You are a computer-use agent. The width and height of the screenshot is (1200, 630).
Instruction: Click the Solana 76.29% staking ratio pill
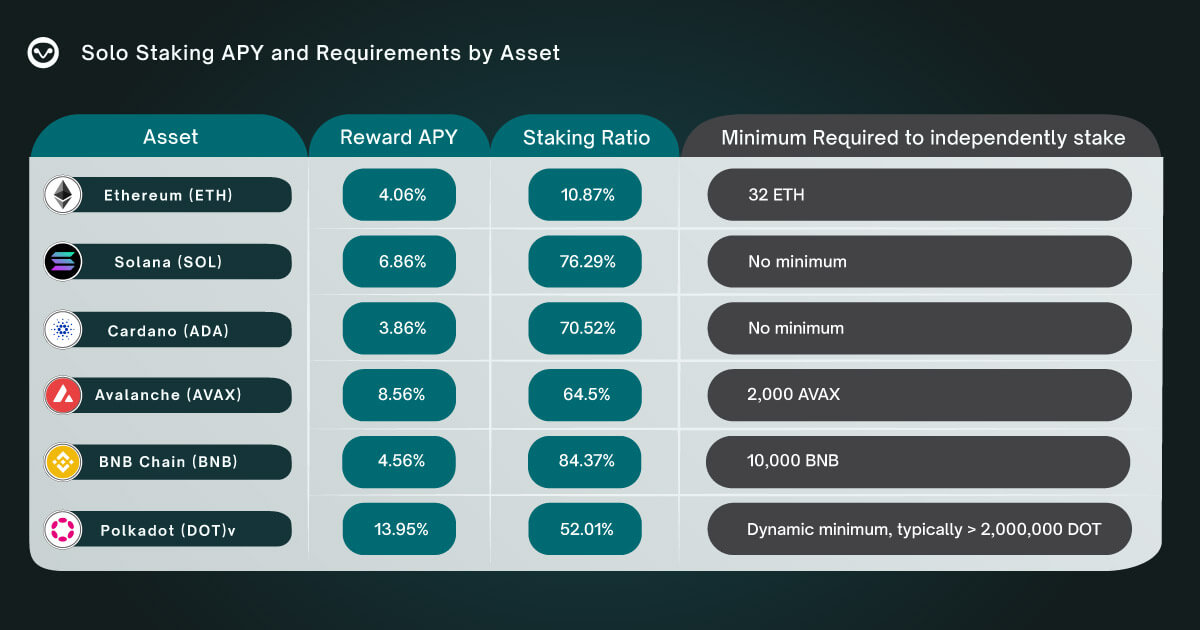point(587,262)
